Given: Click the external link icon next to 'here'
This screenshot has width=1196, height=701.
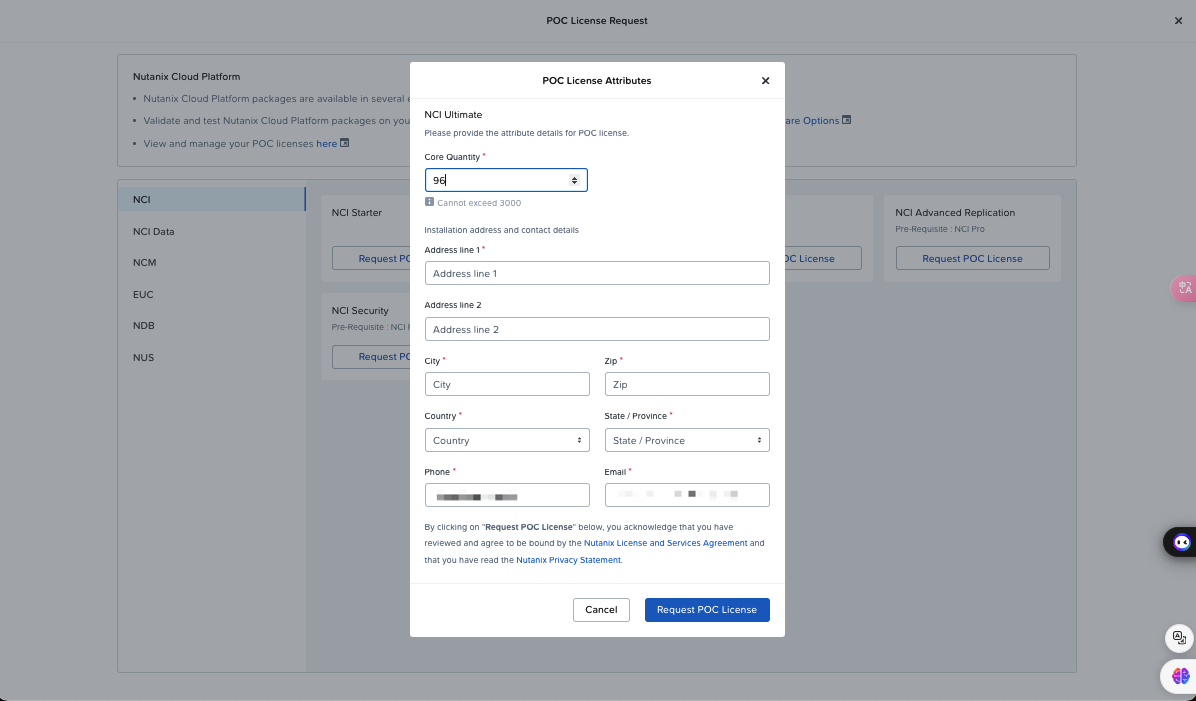Looking at the screenshot, I should [345, 143].
